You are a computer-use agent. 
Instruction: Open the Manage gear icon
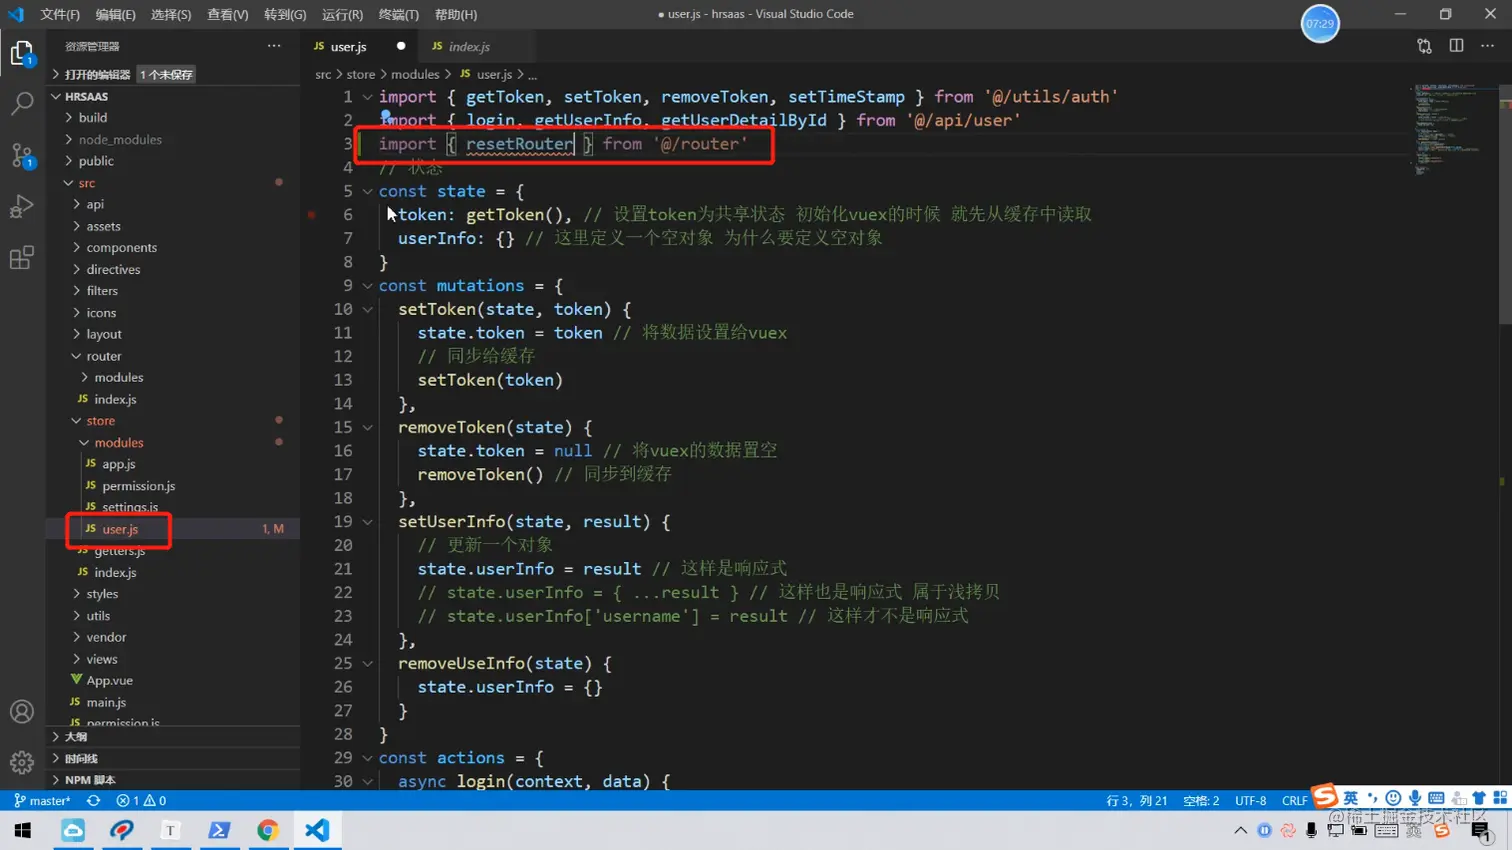22,763
